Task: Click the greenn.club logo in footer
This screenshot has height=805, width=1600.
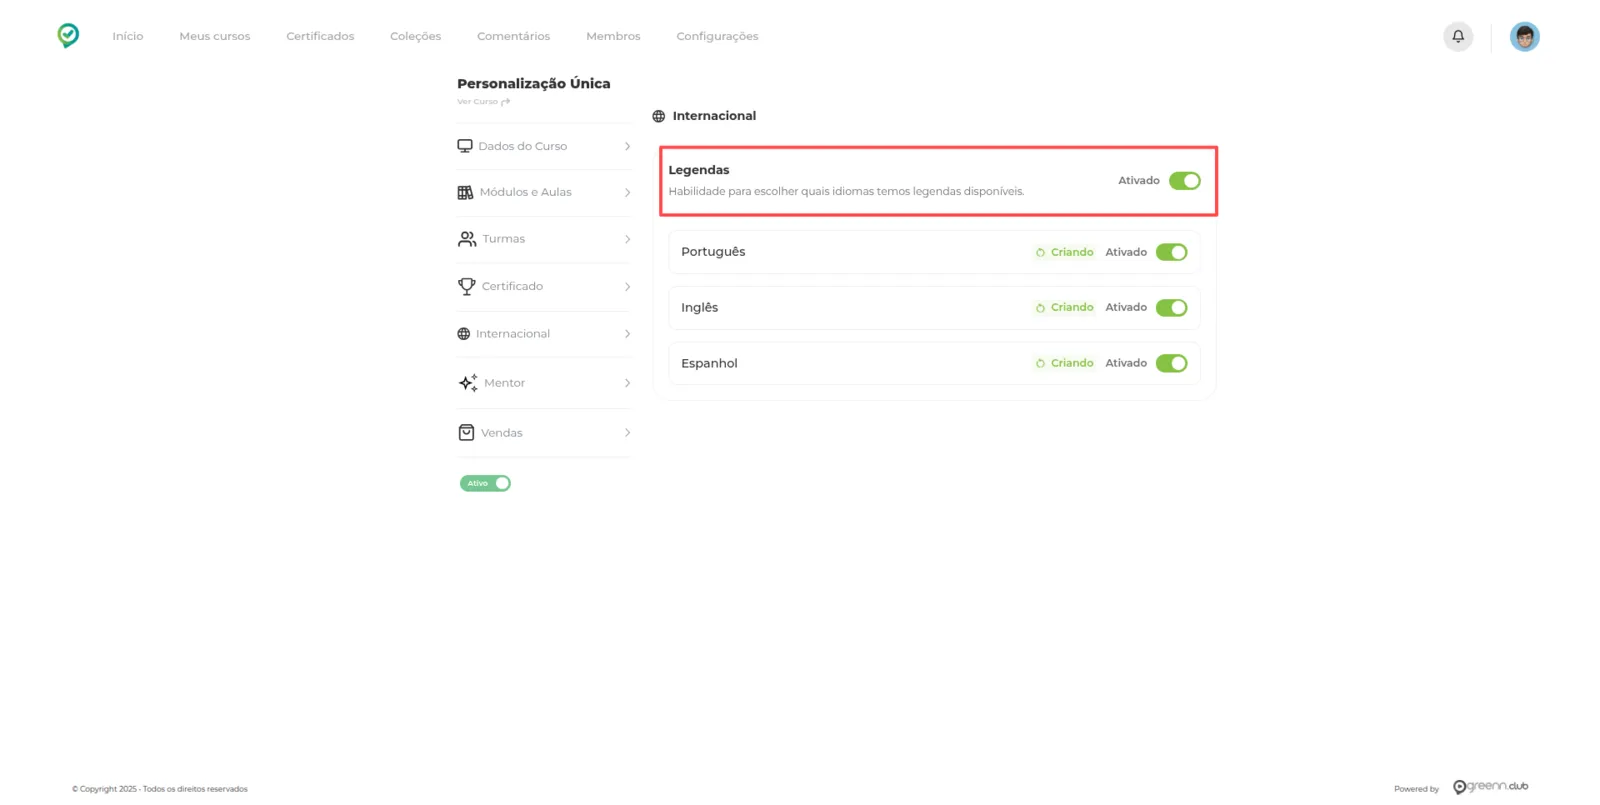Action: (x=1490, y=787)
